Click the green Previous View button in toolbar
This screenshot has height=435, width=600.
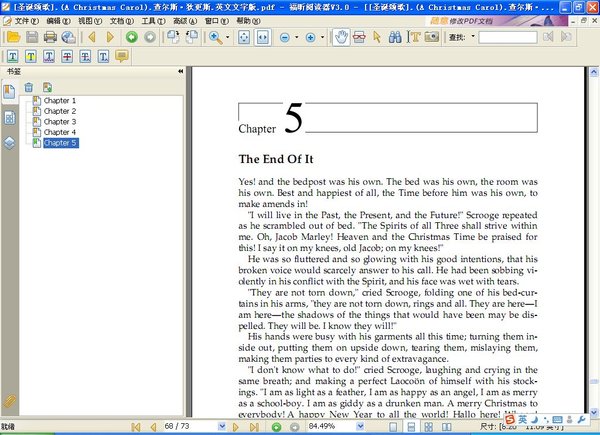point(132,37)
